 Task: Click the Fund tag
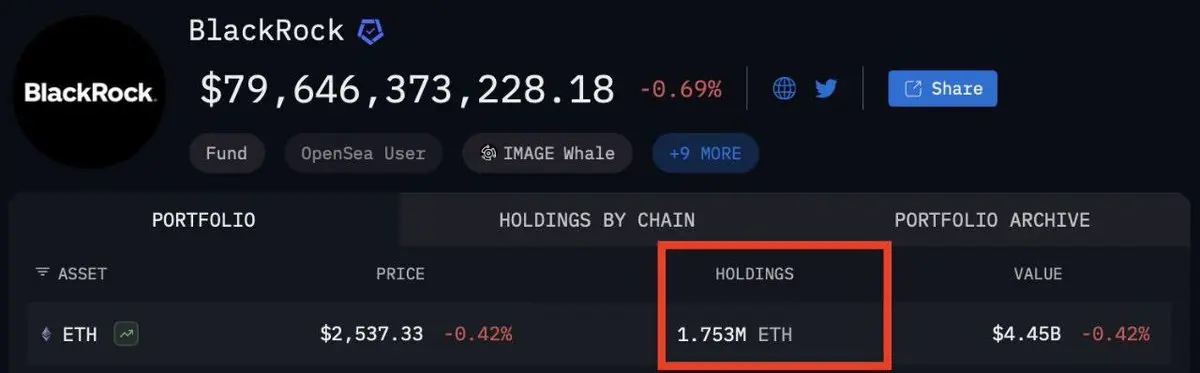pyautogui.click(x=227, y=154)
